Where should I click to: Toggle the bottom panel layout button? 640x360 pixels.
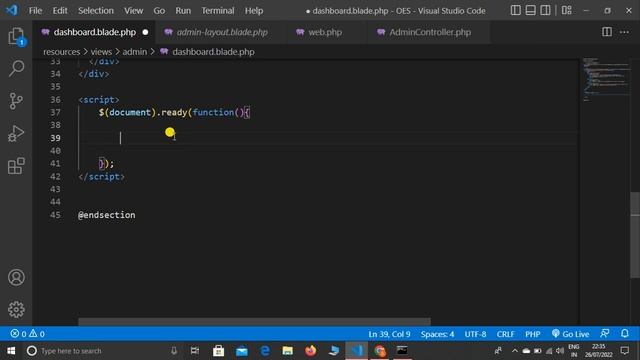coord(530,11)
